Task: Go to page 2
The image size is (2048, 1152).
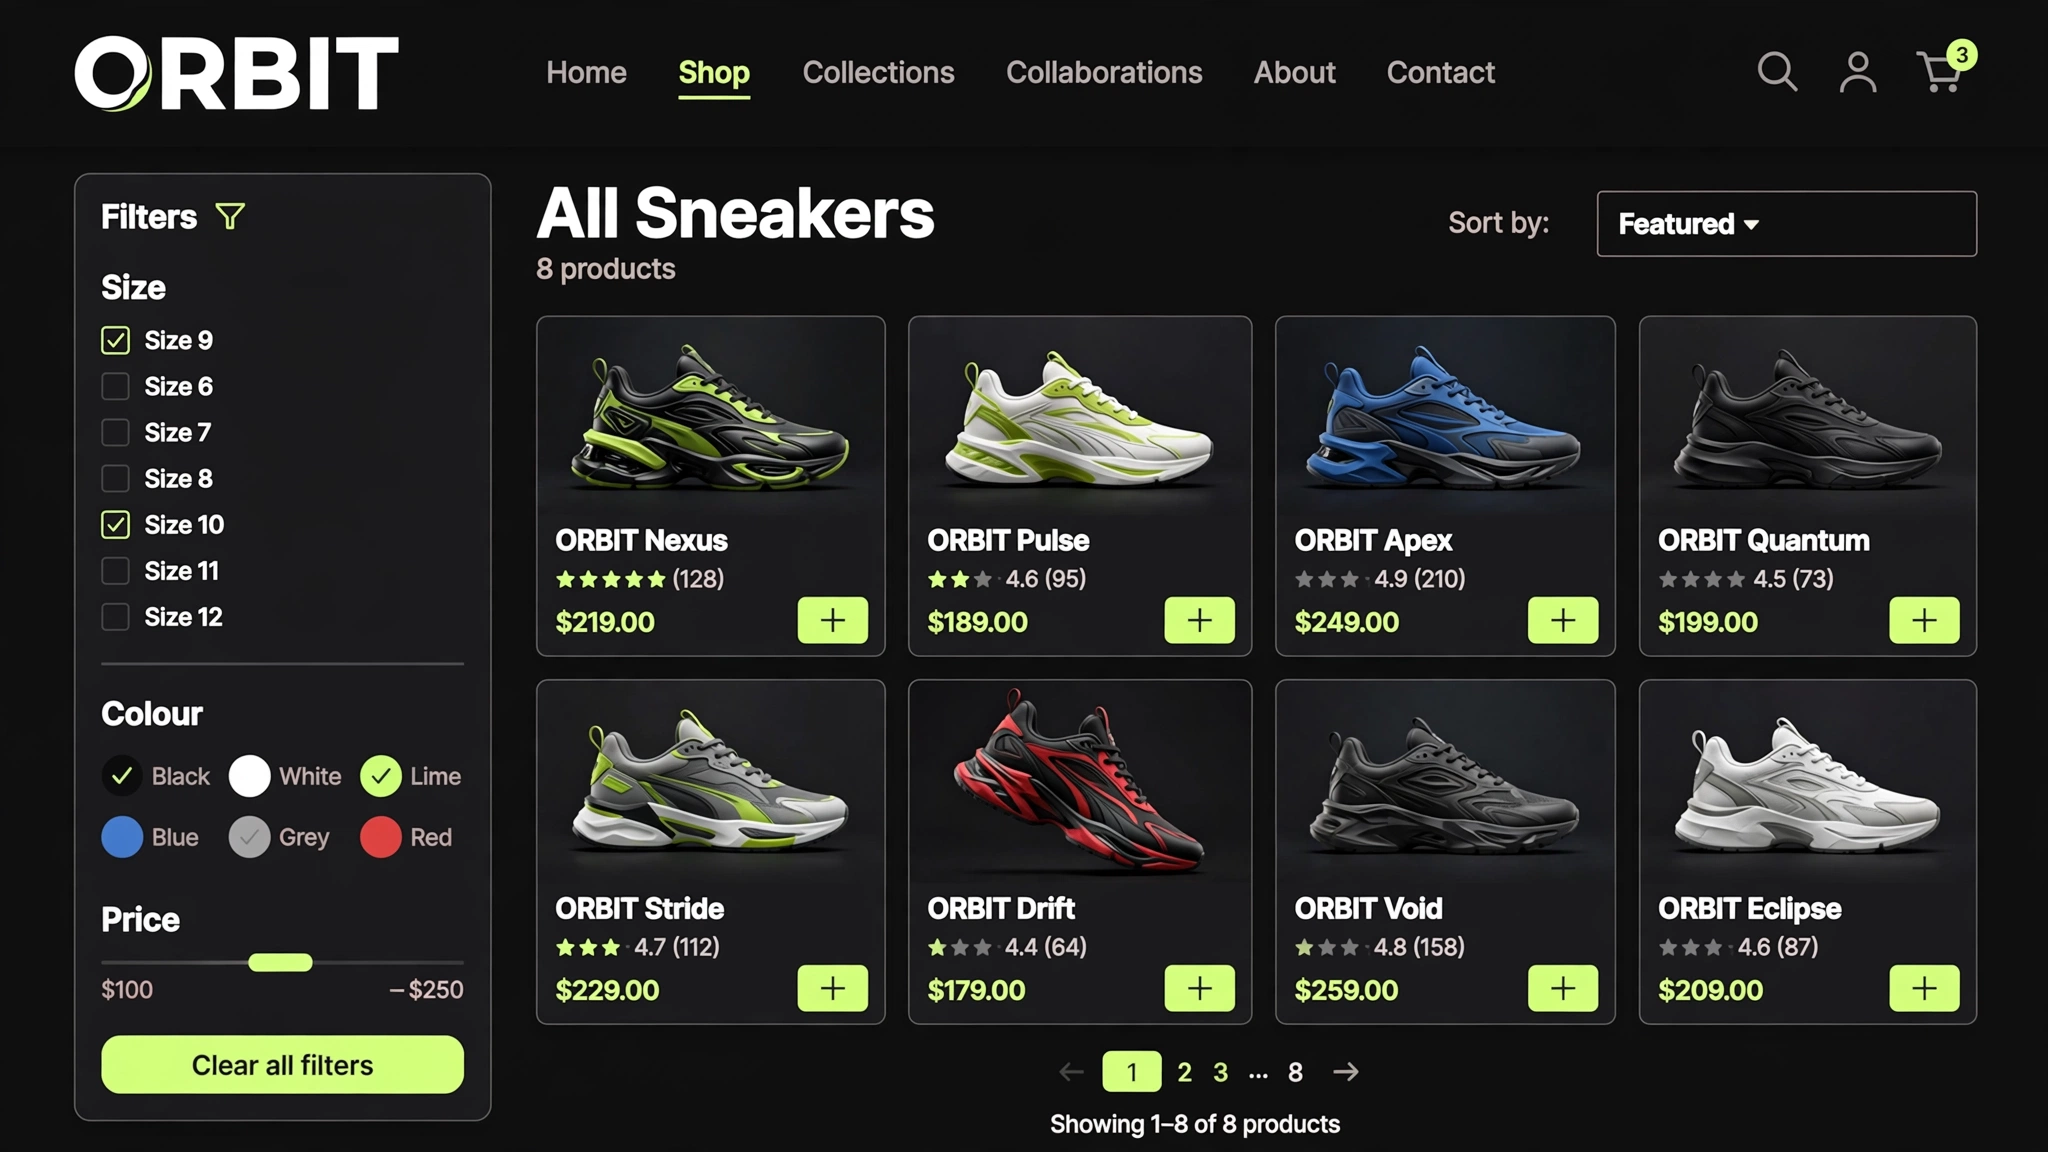Action: click(x=1184, y=1072)
